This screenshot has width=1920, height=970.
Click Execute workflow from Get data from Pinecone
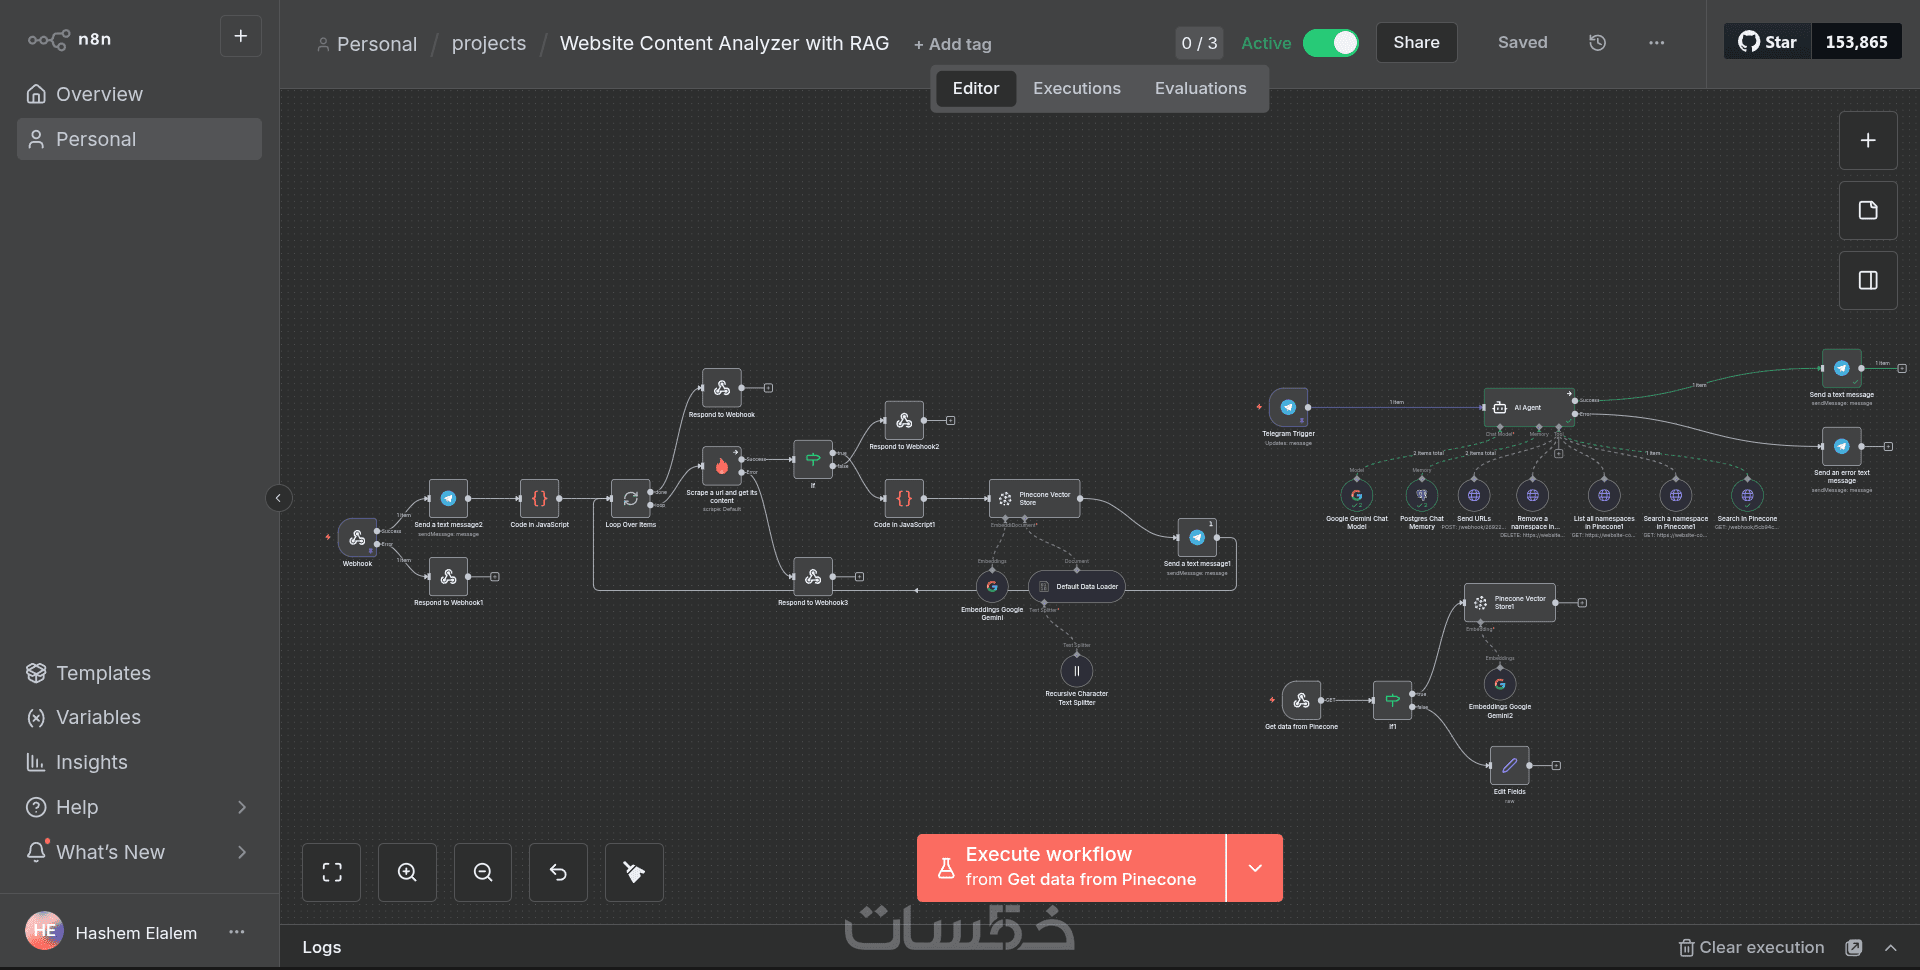point(1071,868)
